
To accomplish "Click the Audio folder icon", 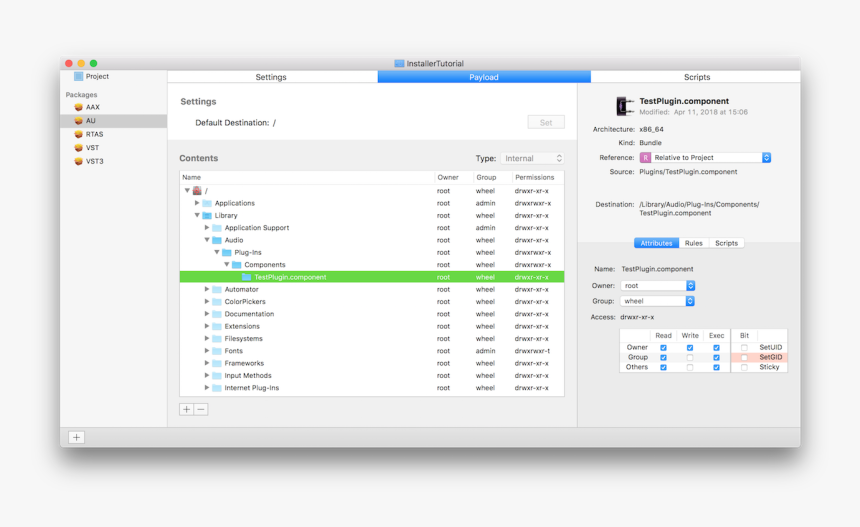I will point(217,240).
